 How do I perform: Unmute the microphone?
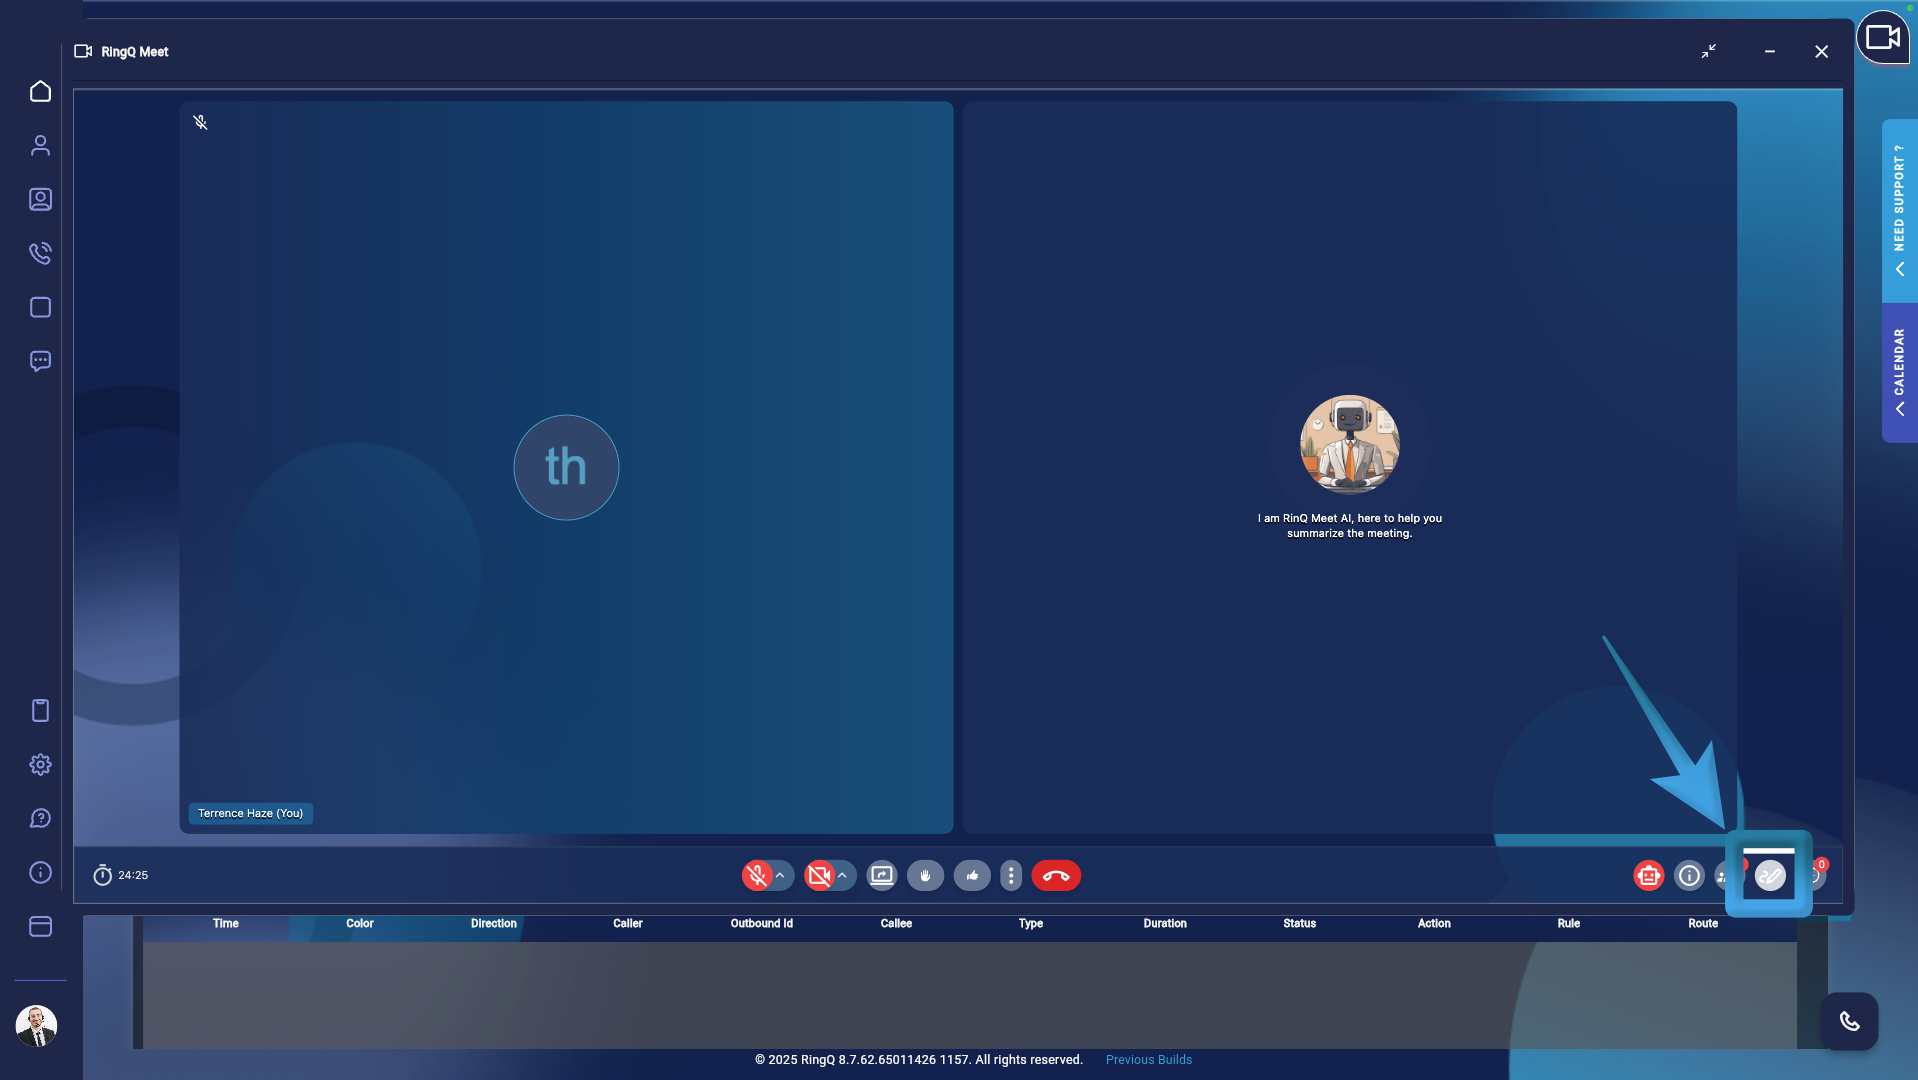(x=757, y=875)
